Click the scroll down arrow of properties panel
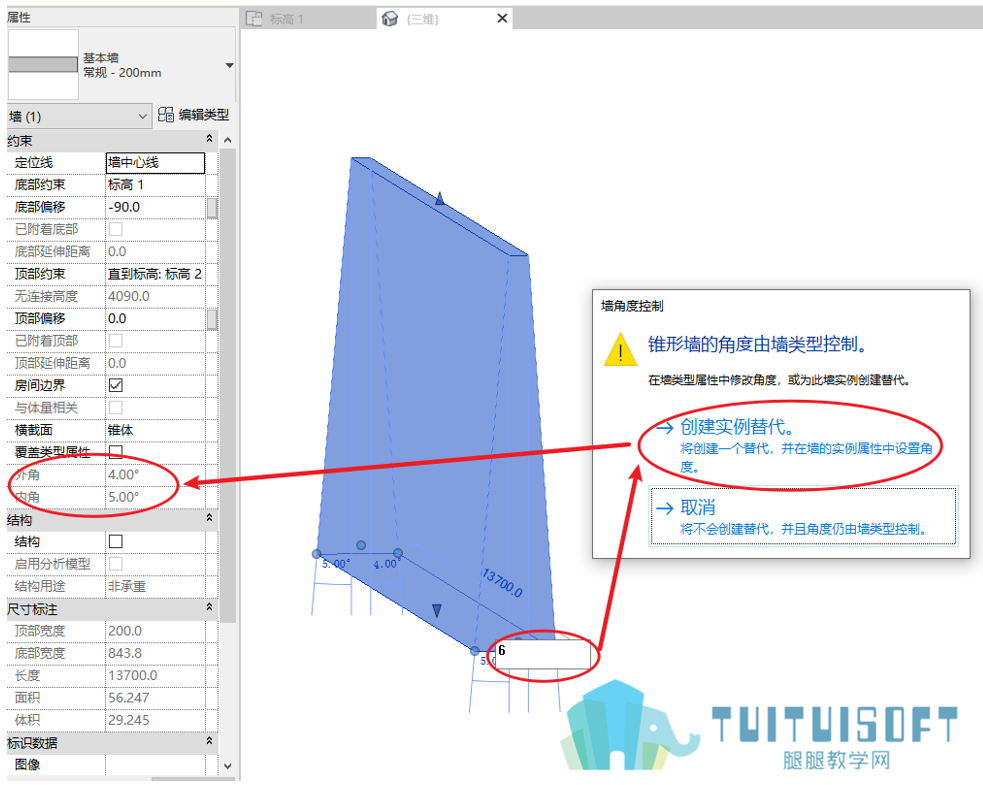The width and height of the screenshot is (983, 785). [x=228, y=766]
